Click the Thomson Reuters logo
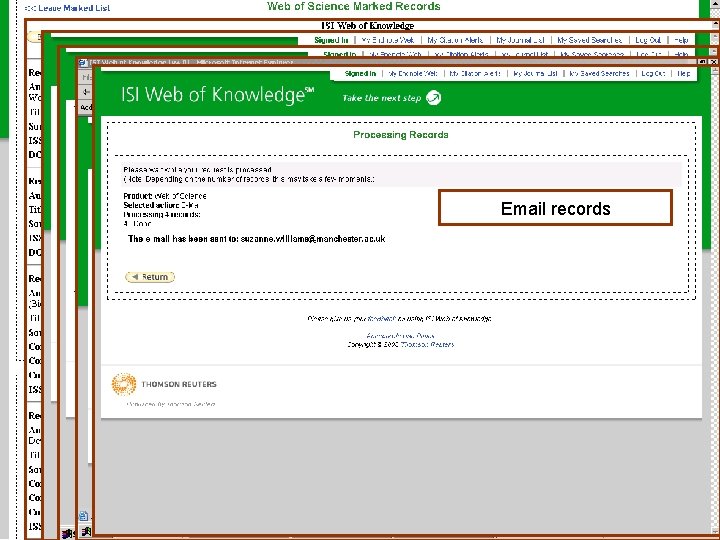 pyautogui.click(x=164, y=384)
